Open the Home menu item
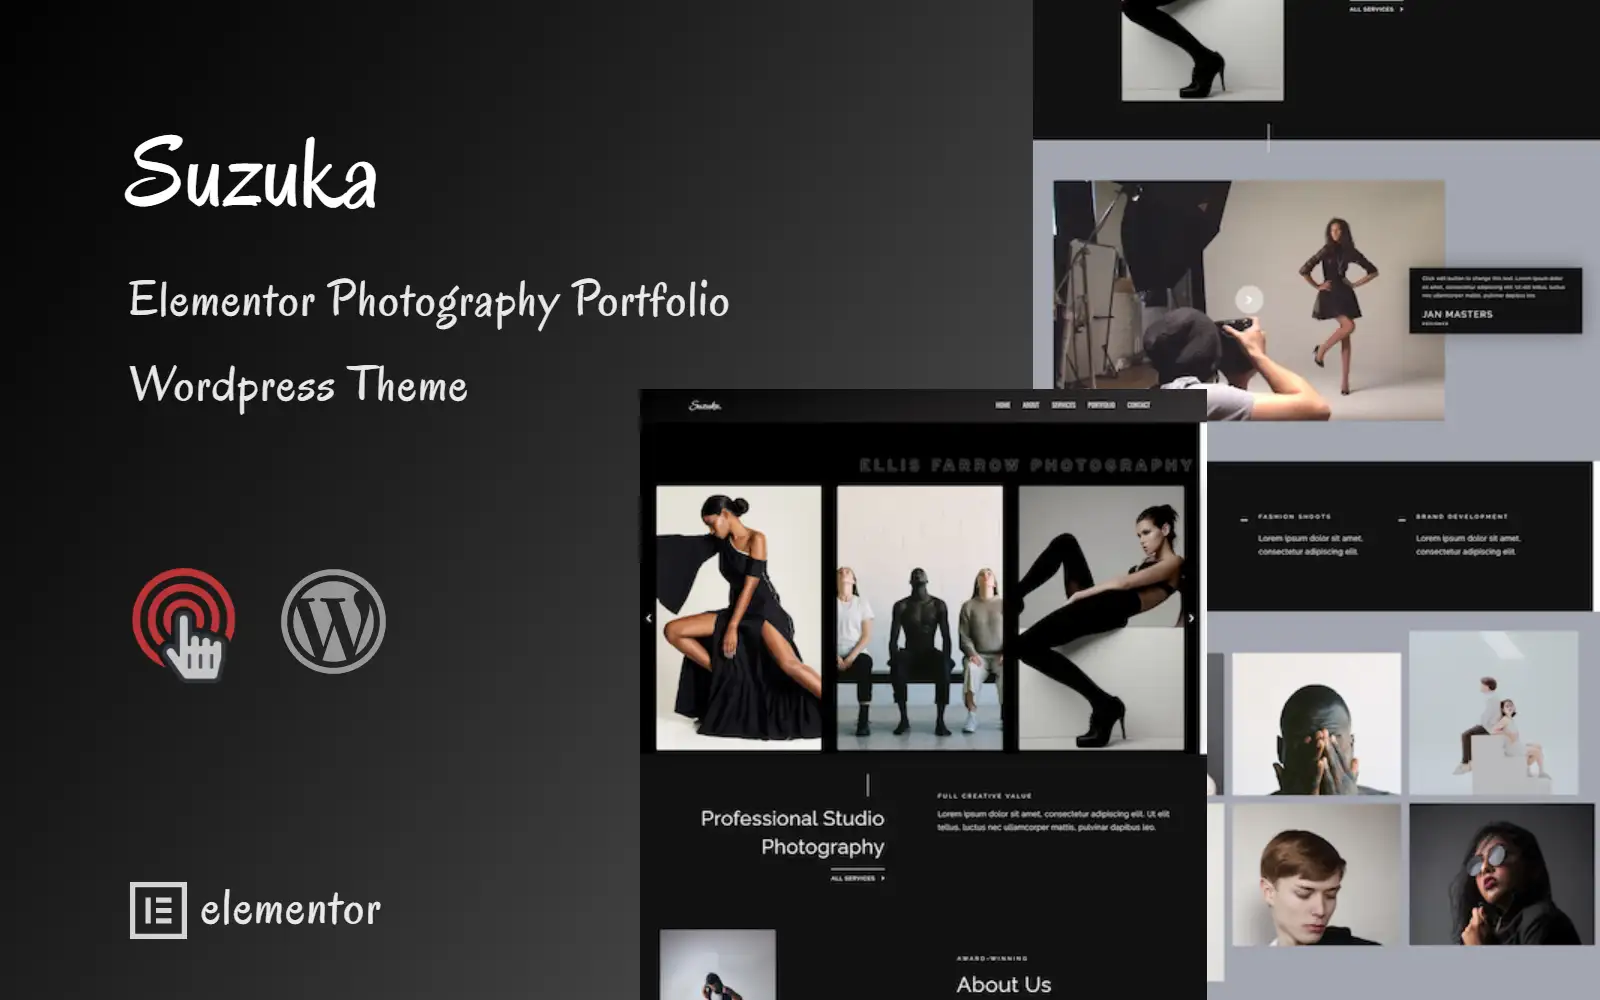This screenshot has height=1000, width=1600. (x=1003, y=405)
